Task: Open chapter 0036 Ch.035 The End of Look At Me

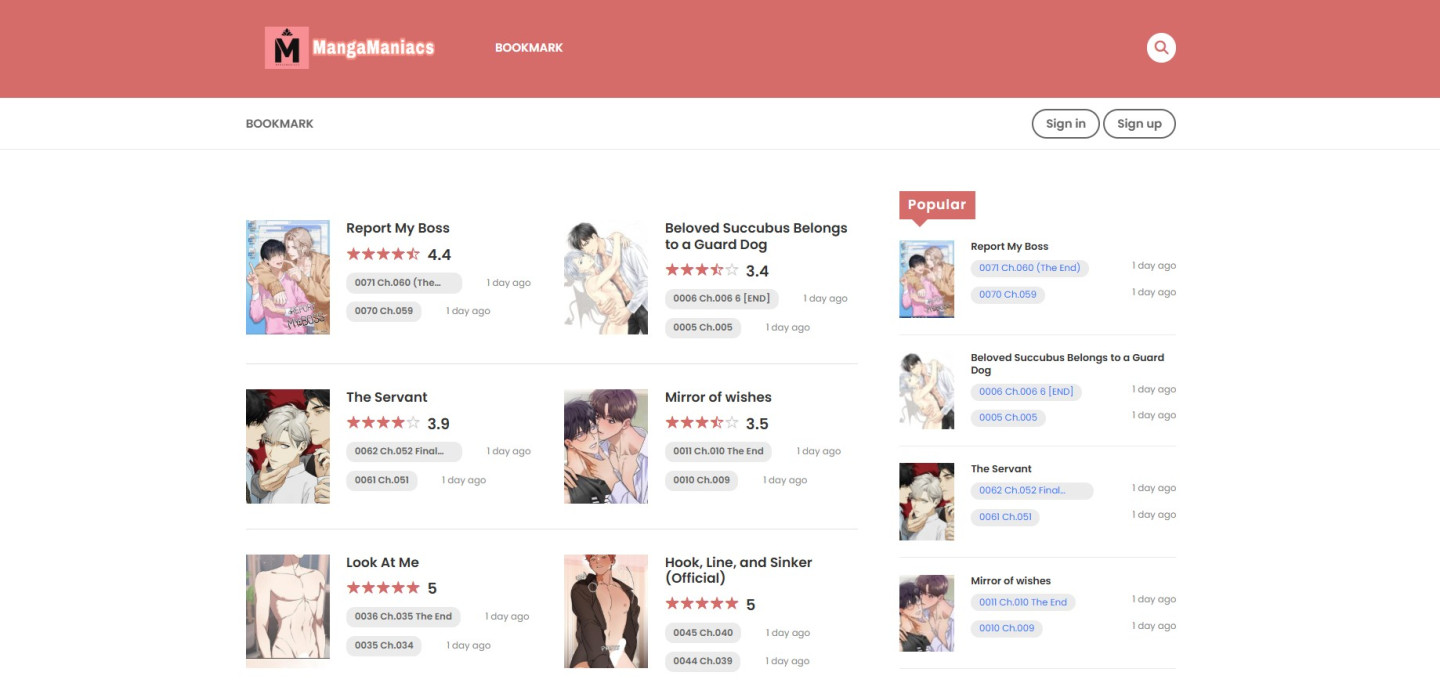Action: click(x=402, y=616)
